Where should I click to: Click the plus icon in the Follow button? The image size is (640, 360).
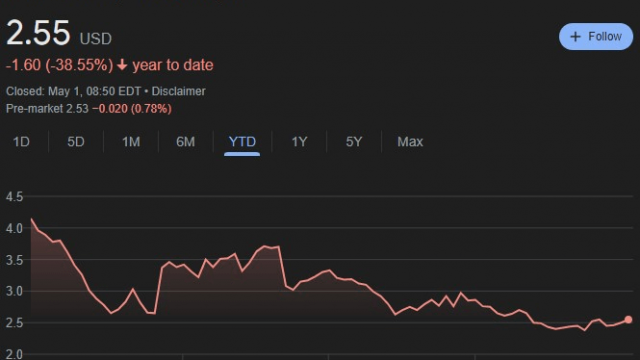point(575,37)
